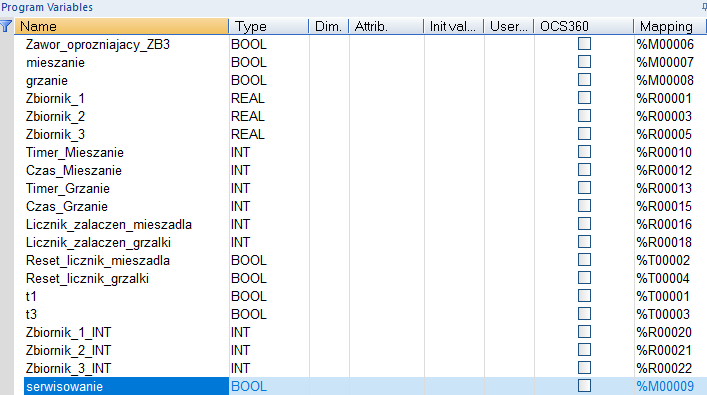
Task: Click the User... column header
Action: [509, 26]
